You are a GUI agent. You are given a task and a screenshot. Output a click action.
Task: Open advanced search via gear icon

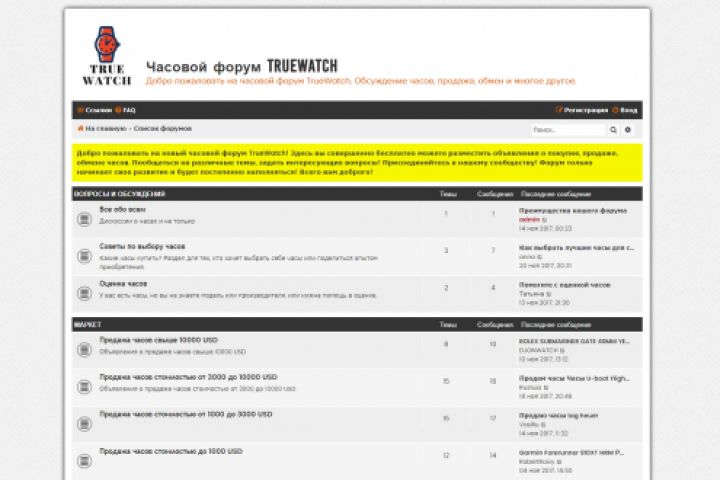pos(628,130)
